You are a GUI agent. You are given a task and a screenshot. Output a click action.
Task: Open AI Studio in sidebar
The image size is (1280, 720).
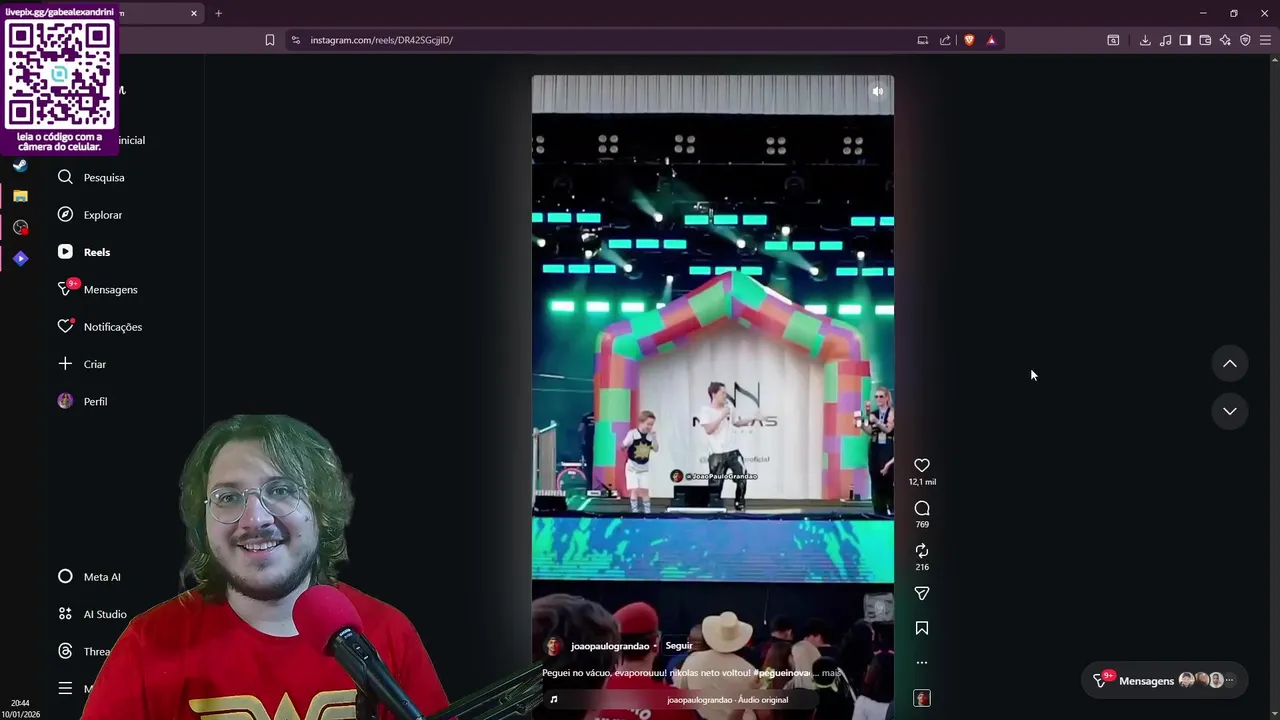point(92,614)
